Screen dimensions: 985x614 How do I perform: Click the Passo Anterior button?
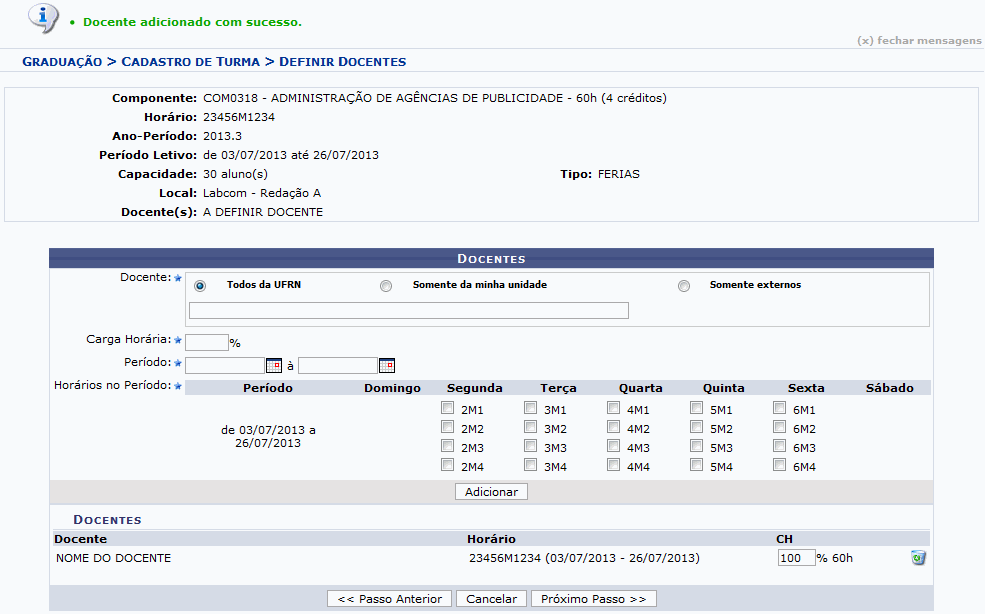click(389, 599)
